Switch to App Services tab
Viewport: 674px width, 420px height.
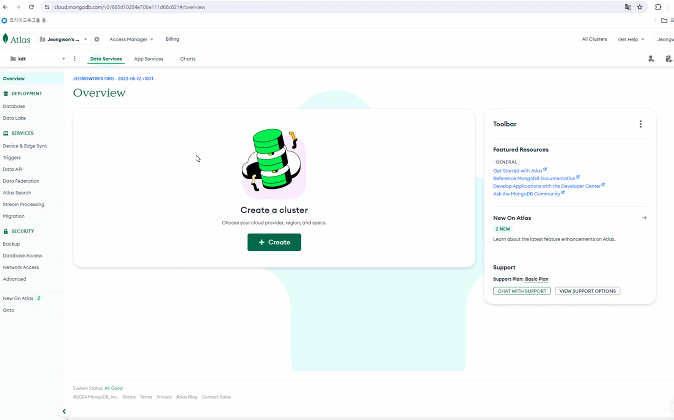point(149,59)
